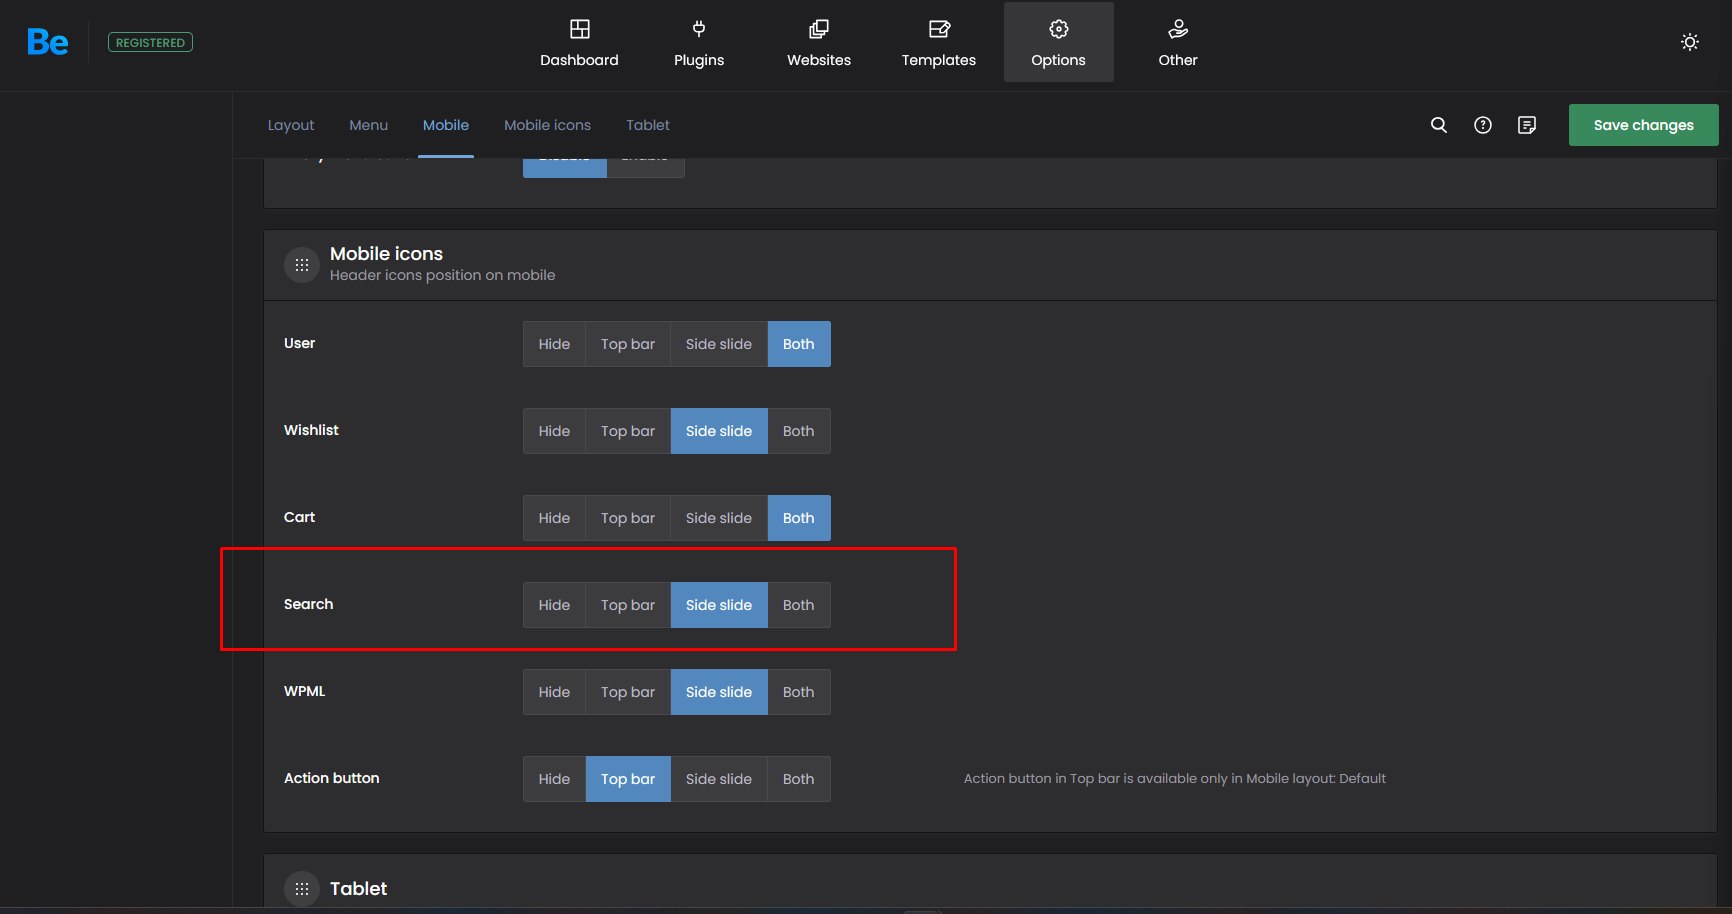Viewport: 1732px width, 914px height.
Task: Set Action button to Side slide
Action: coord(719,779)
